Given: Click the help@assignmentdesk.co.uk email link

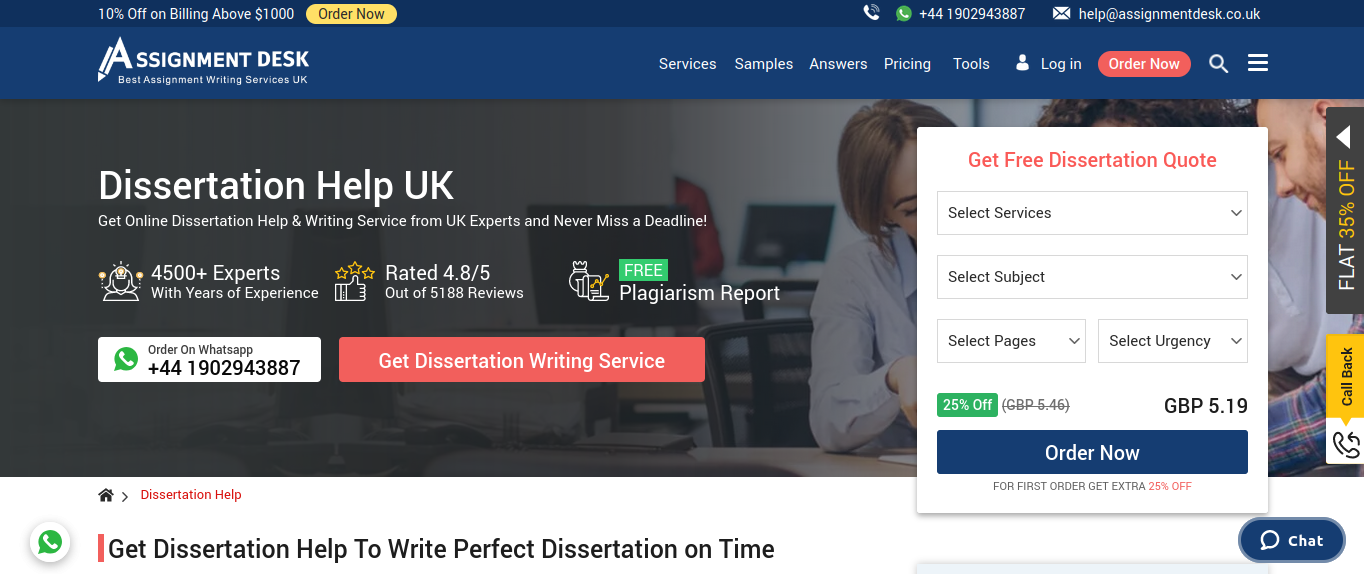Looking at the screenshot, I should pyautogui.click(x=1169, y=14).
